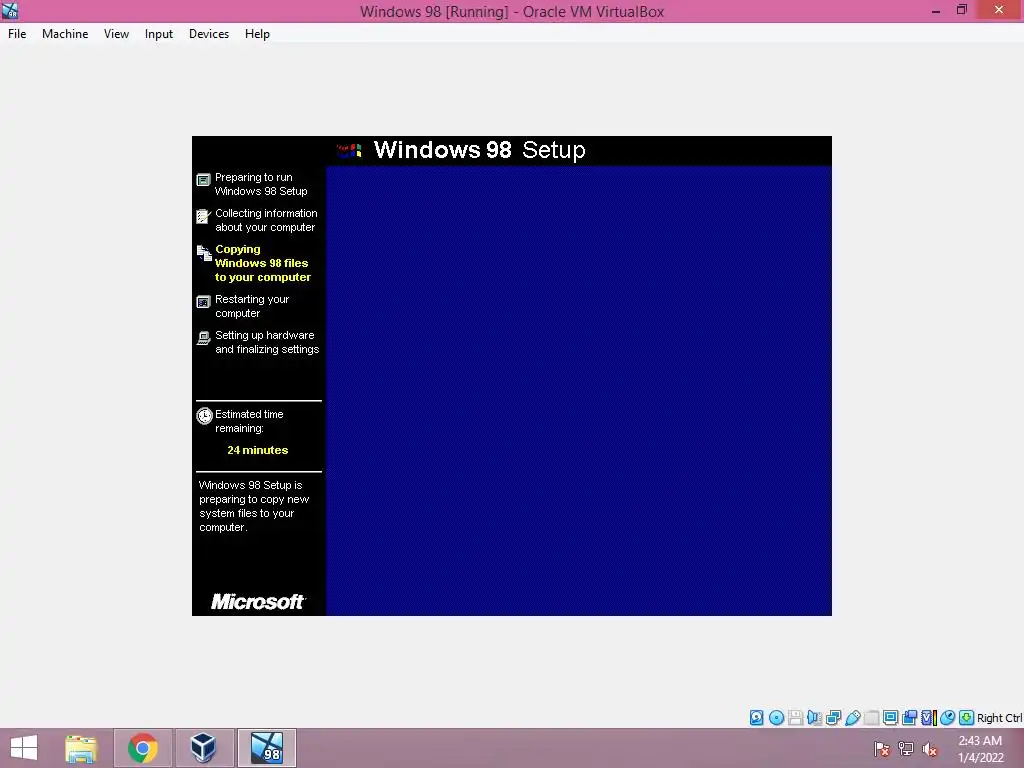Open the Input menu
Screen dimensions: 1024x768
[159, 34]
